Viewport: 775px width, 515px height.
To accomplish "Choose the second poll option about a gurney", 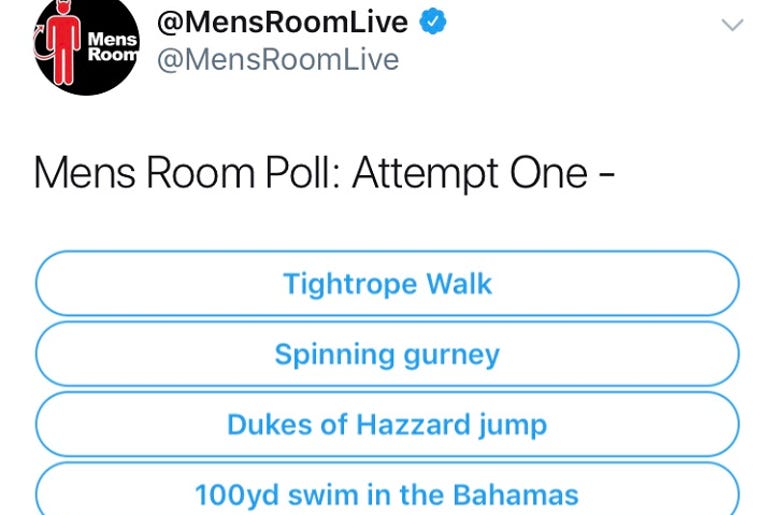I will point(387,354).
